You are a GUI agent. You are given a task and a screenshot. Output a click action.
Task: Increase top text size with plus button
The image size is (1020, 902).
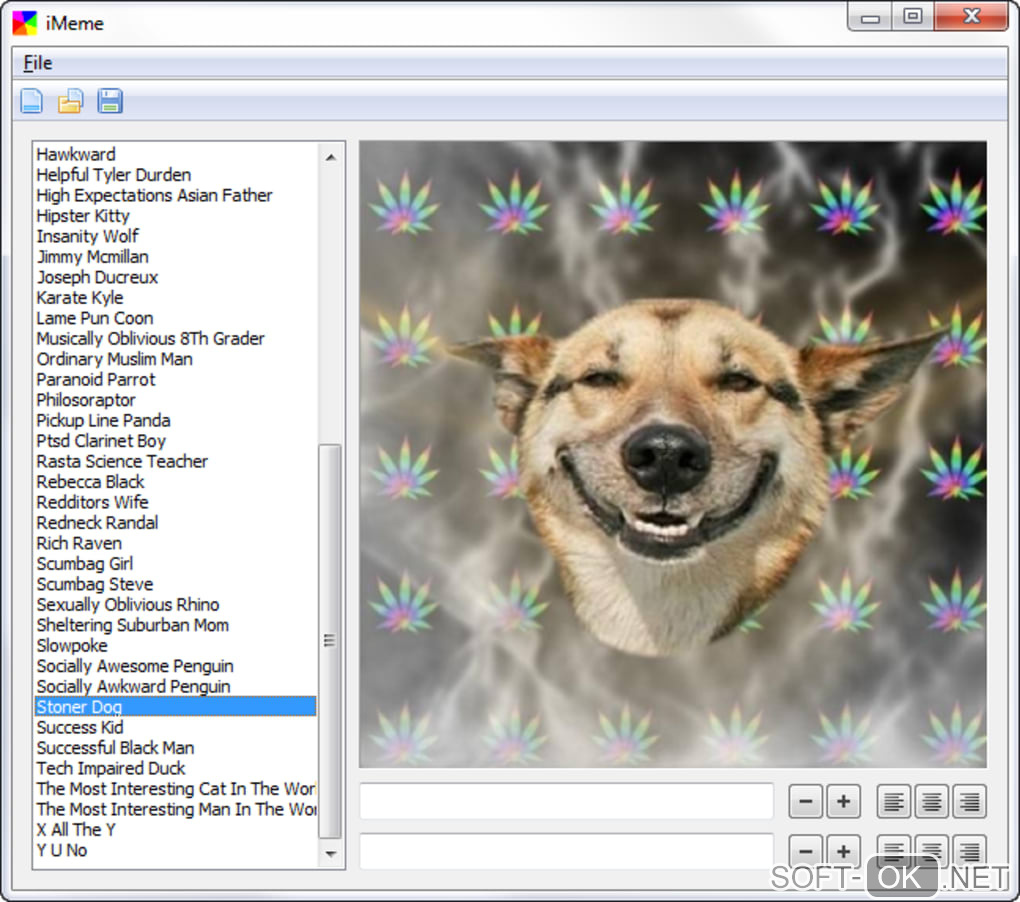click(x=844, y=801)
